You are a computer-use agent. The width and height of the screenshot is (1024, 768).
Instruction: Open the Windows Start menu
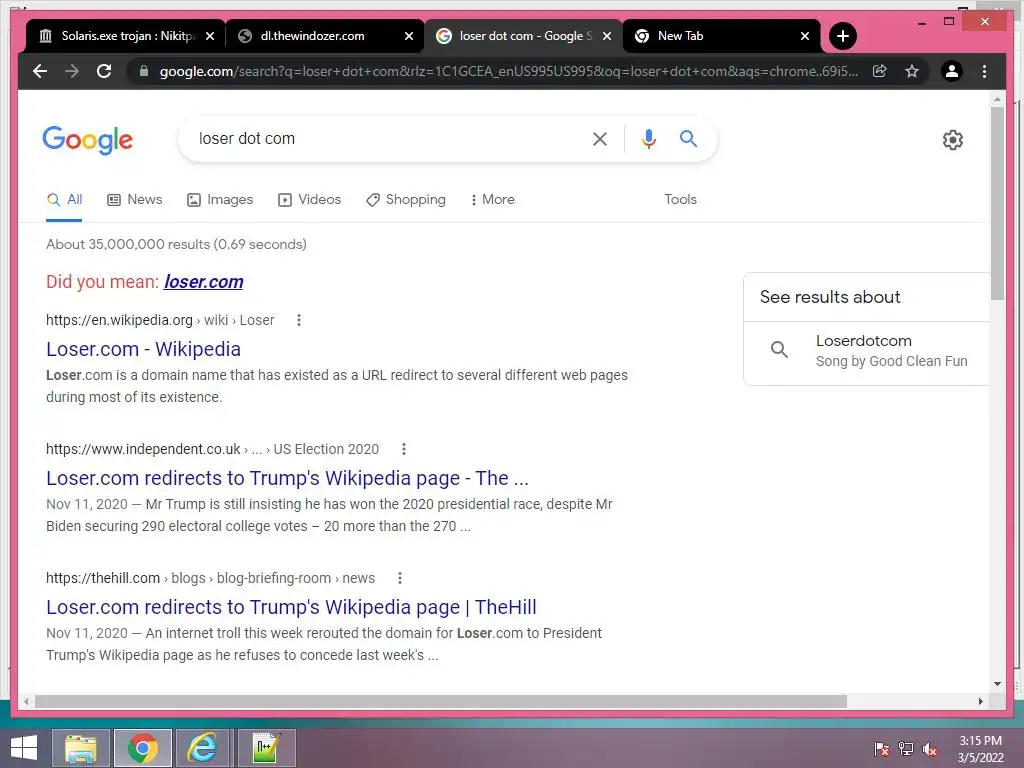(24, 748)
